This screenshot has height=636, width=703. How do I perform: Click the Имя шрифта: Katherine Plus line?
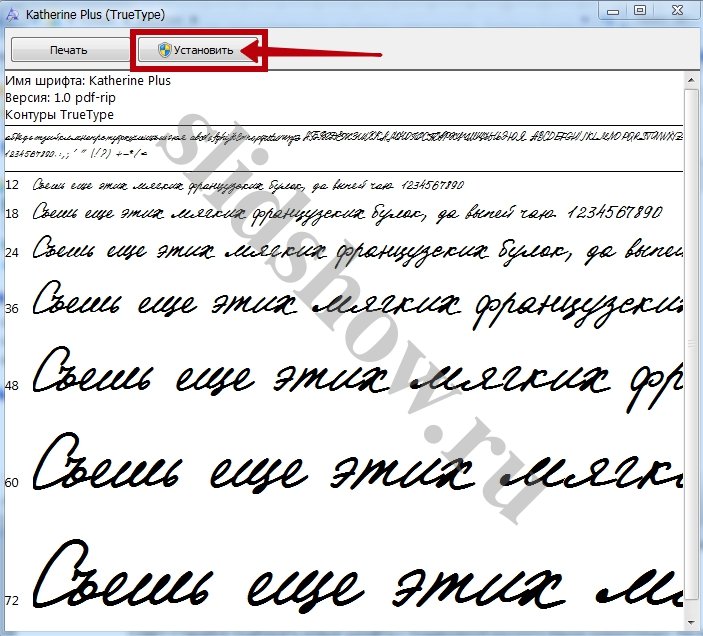pos(88,80)
